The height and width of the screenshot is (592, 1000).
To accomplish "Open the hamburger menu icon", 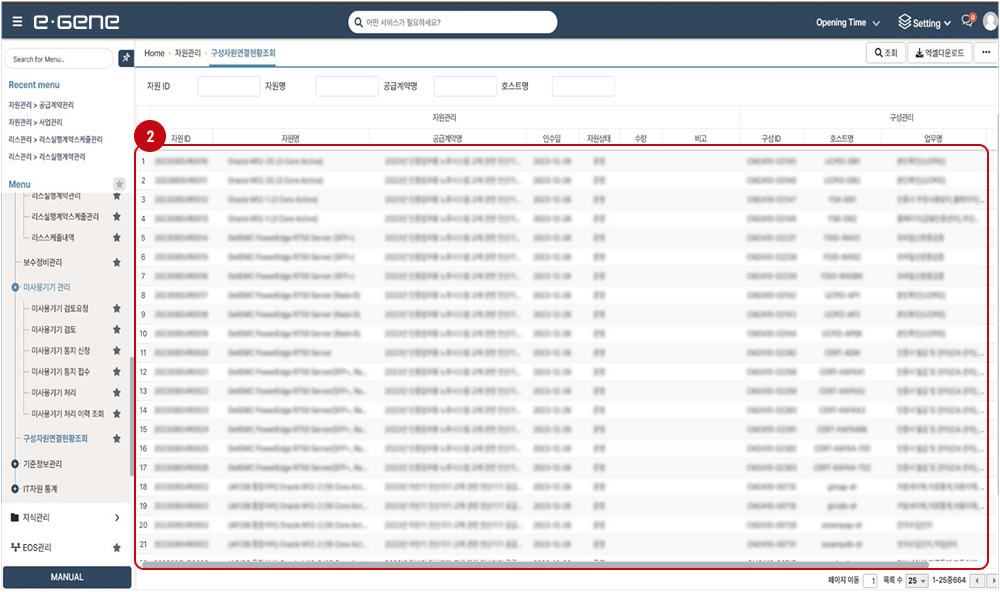I will (x=14, y=22).
